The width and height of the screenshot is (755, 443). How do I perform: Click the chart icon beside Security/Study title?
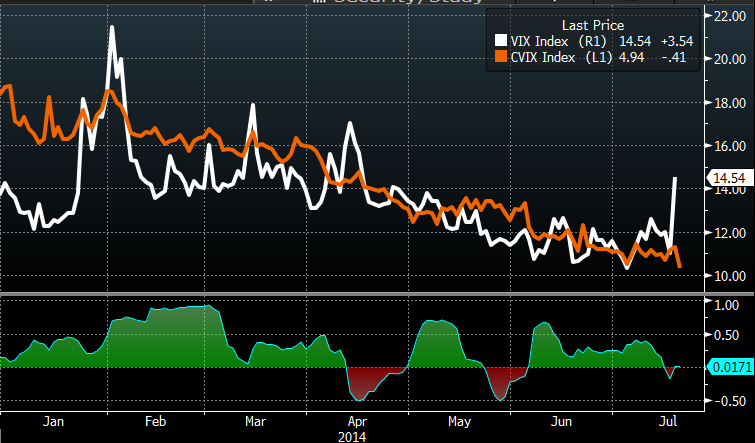coord(321,4)
